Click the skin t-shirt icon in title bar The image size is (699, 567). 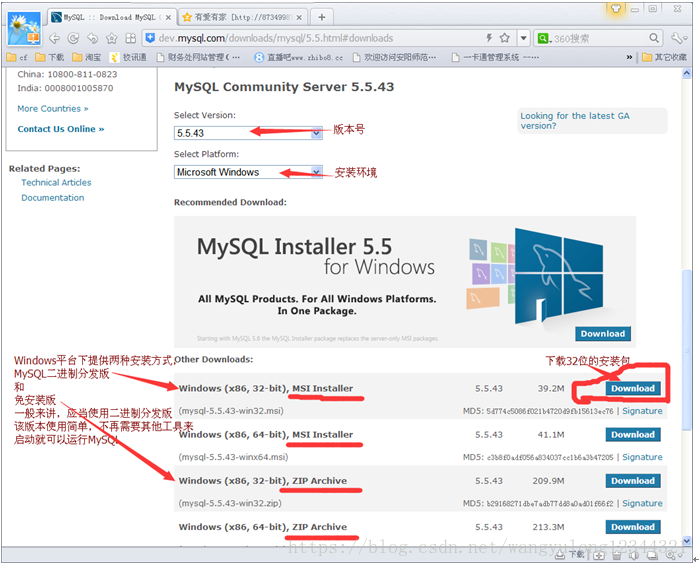pyautogui.click(x=616, y=8)
